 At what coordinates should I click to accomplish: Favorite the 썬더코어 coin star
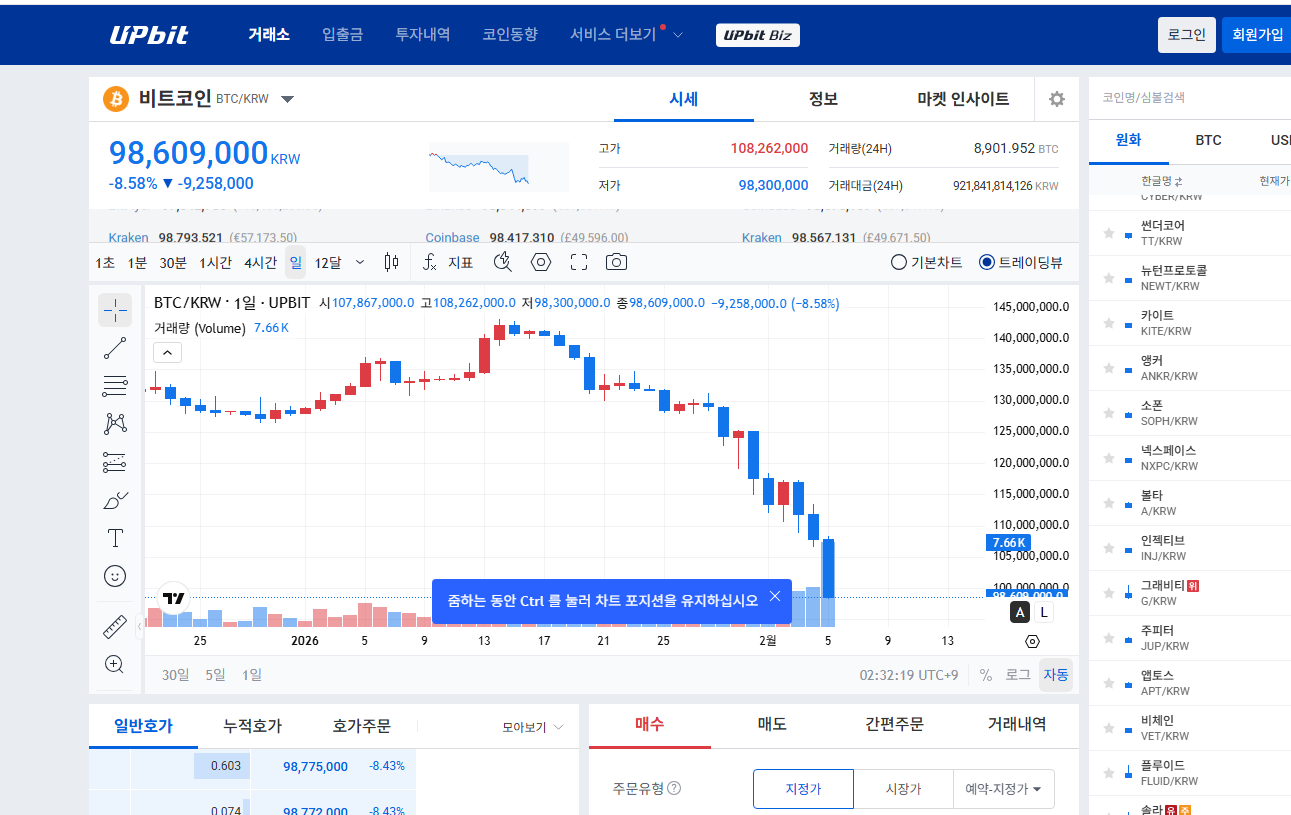[x=1108, y=233]
